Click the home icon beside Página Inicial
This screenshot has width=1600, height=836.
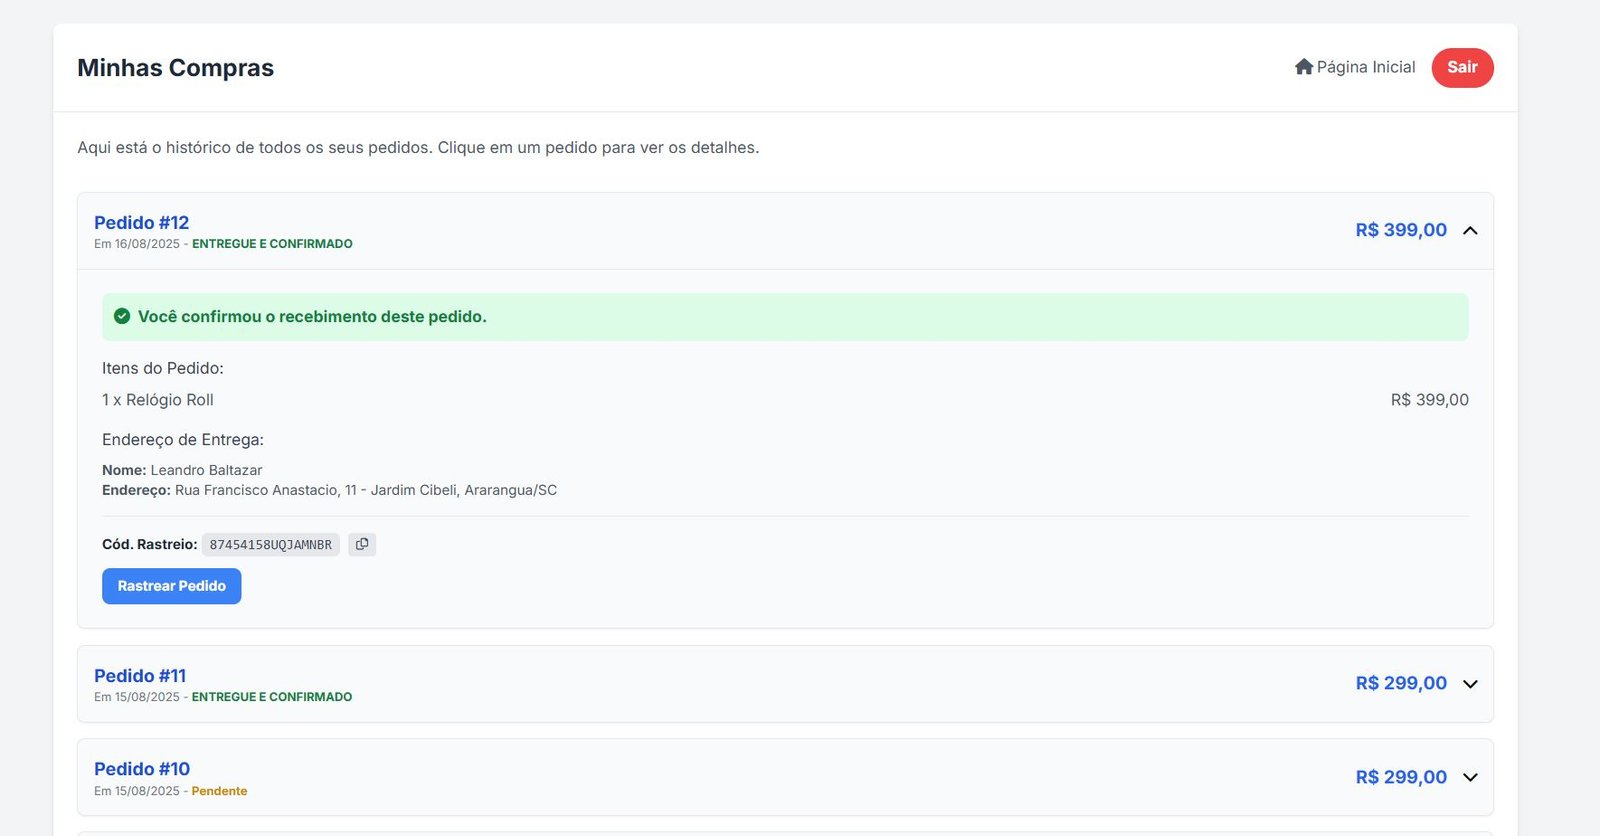click(1303, 67)
